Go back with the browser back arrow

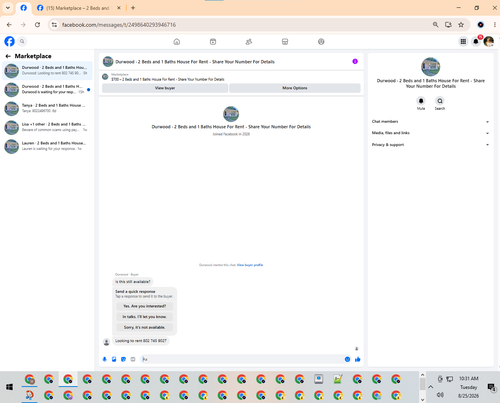point(9,25)
